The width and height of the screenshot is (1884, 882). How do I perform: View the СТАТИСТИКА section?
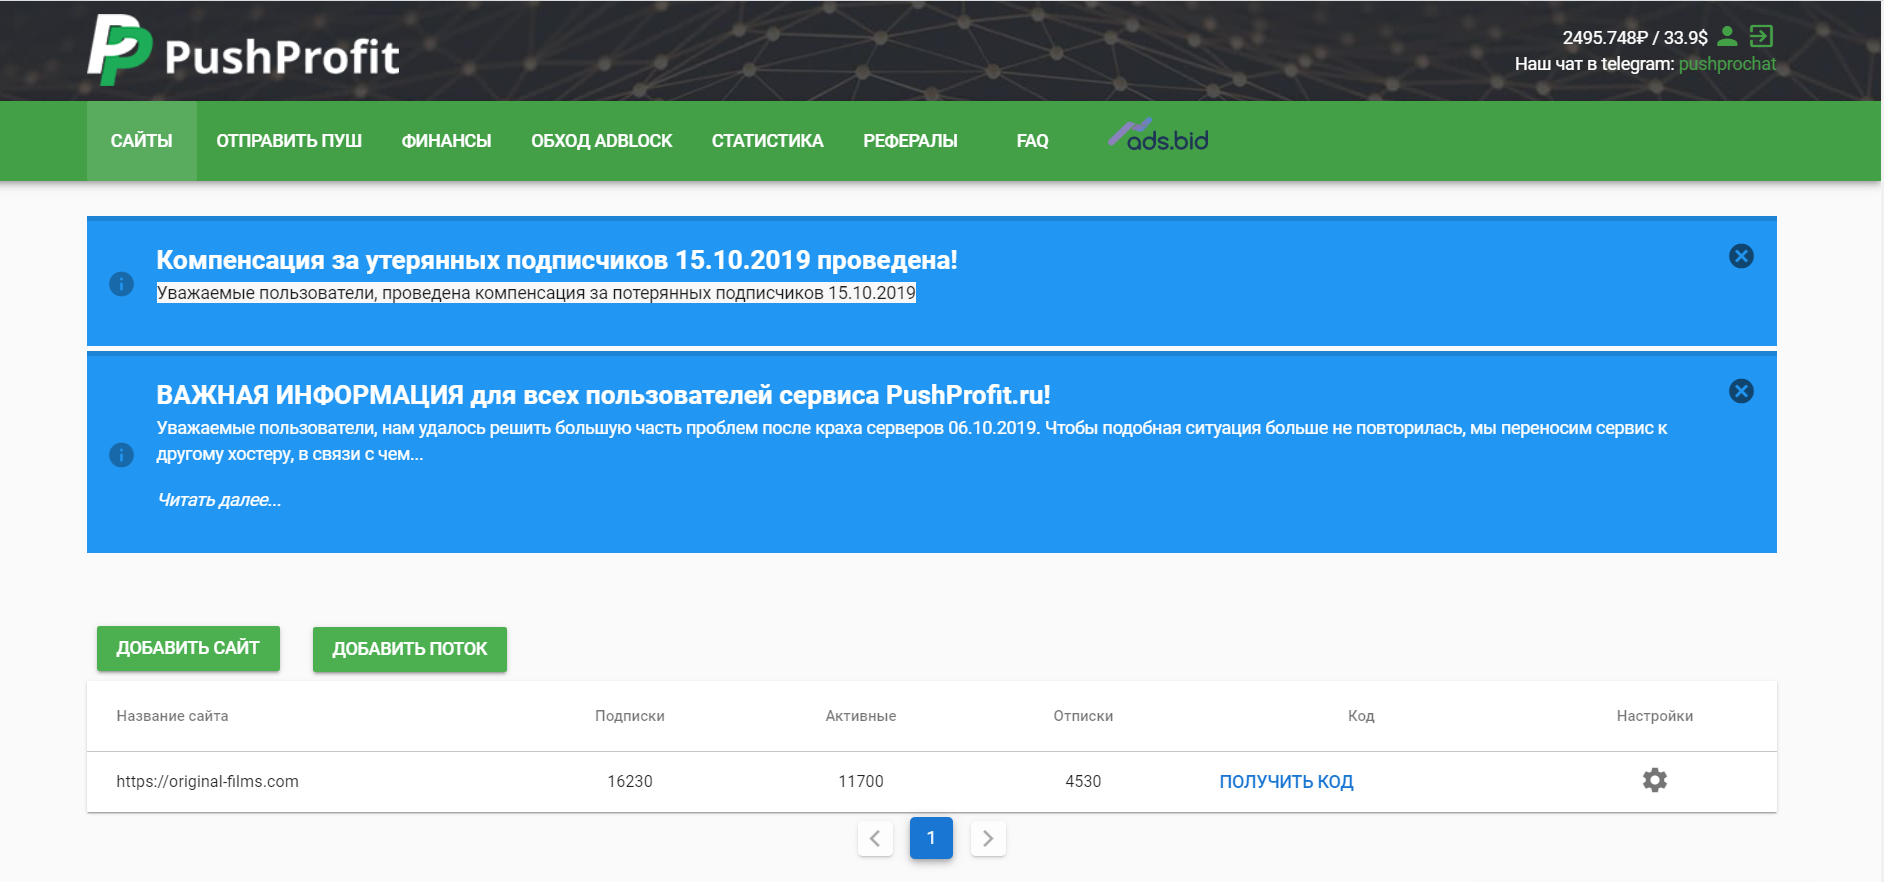[x=768, y=141]
